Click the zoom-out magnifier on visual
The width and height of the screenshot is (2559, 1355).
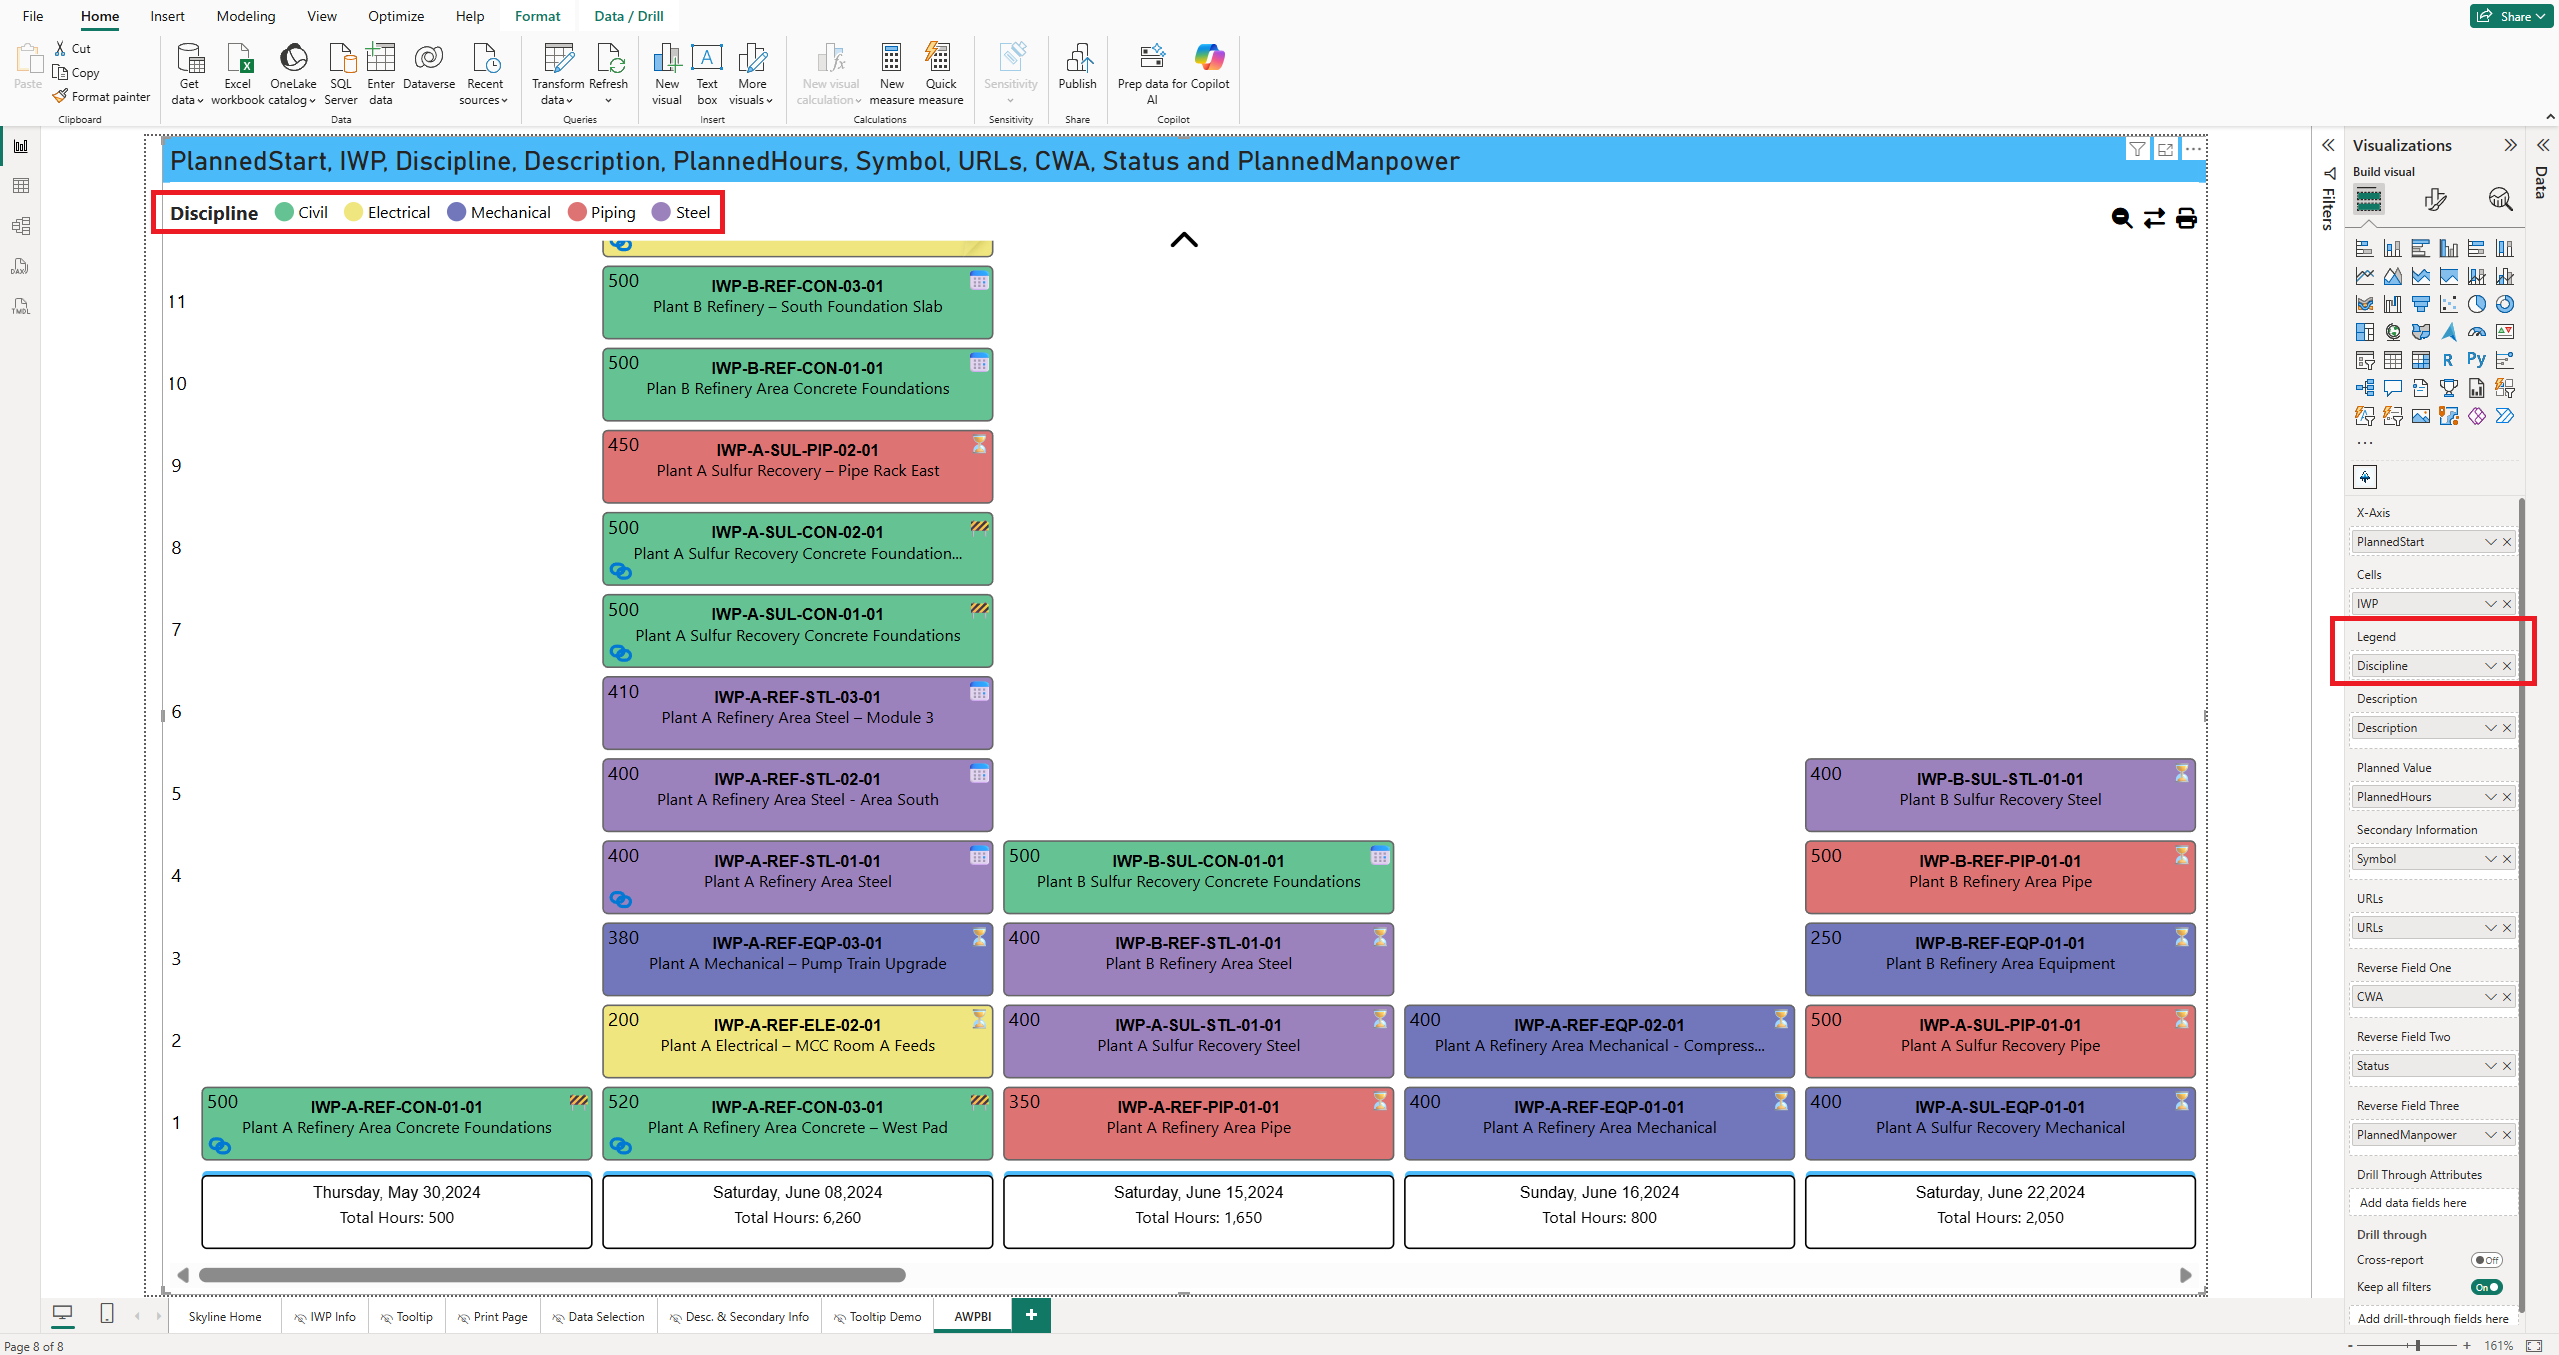(2122, 218)
